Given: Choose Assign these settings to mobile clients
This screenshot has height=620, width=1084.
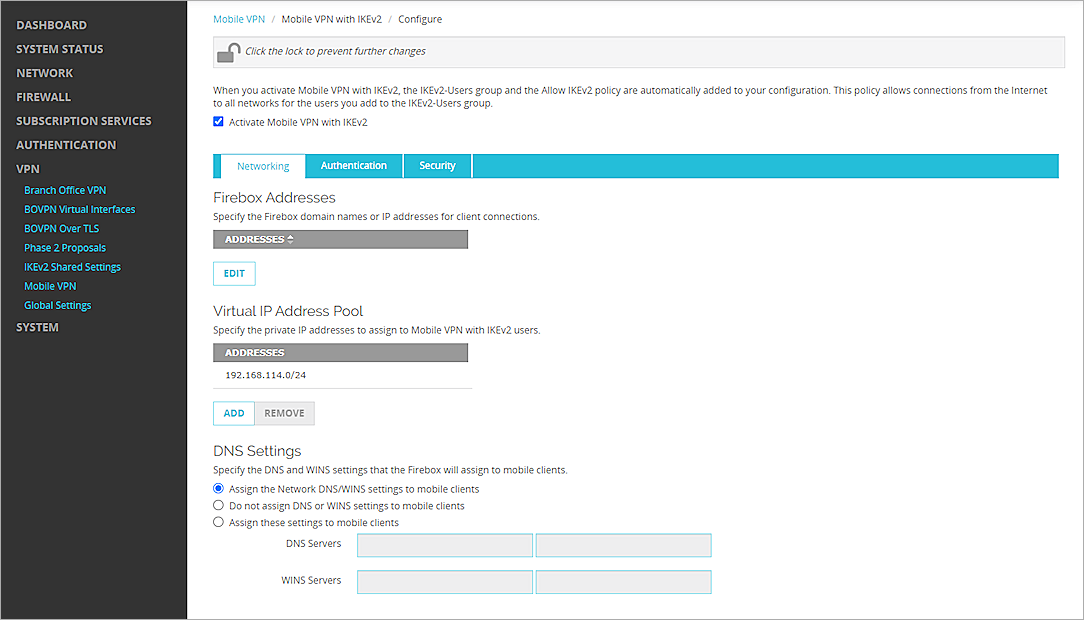Looking at the screenshot, I should 218,521.
